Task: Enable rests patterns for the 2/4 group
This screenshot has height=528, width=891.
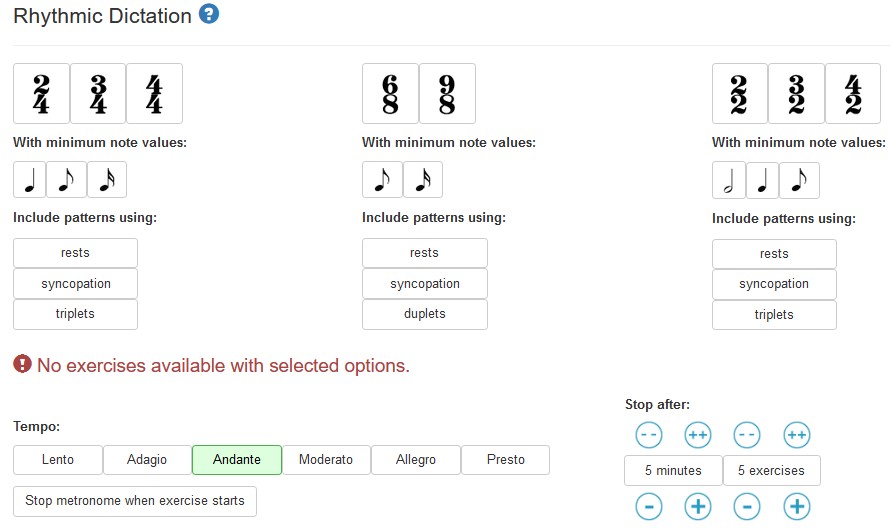Action: click(x=75, y=253)
